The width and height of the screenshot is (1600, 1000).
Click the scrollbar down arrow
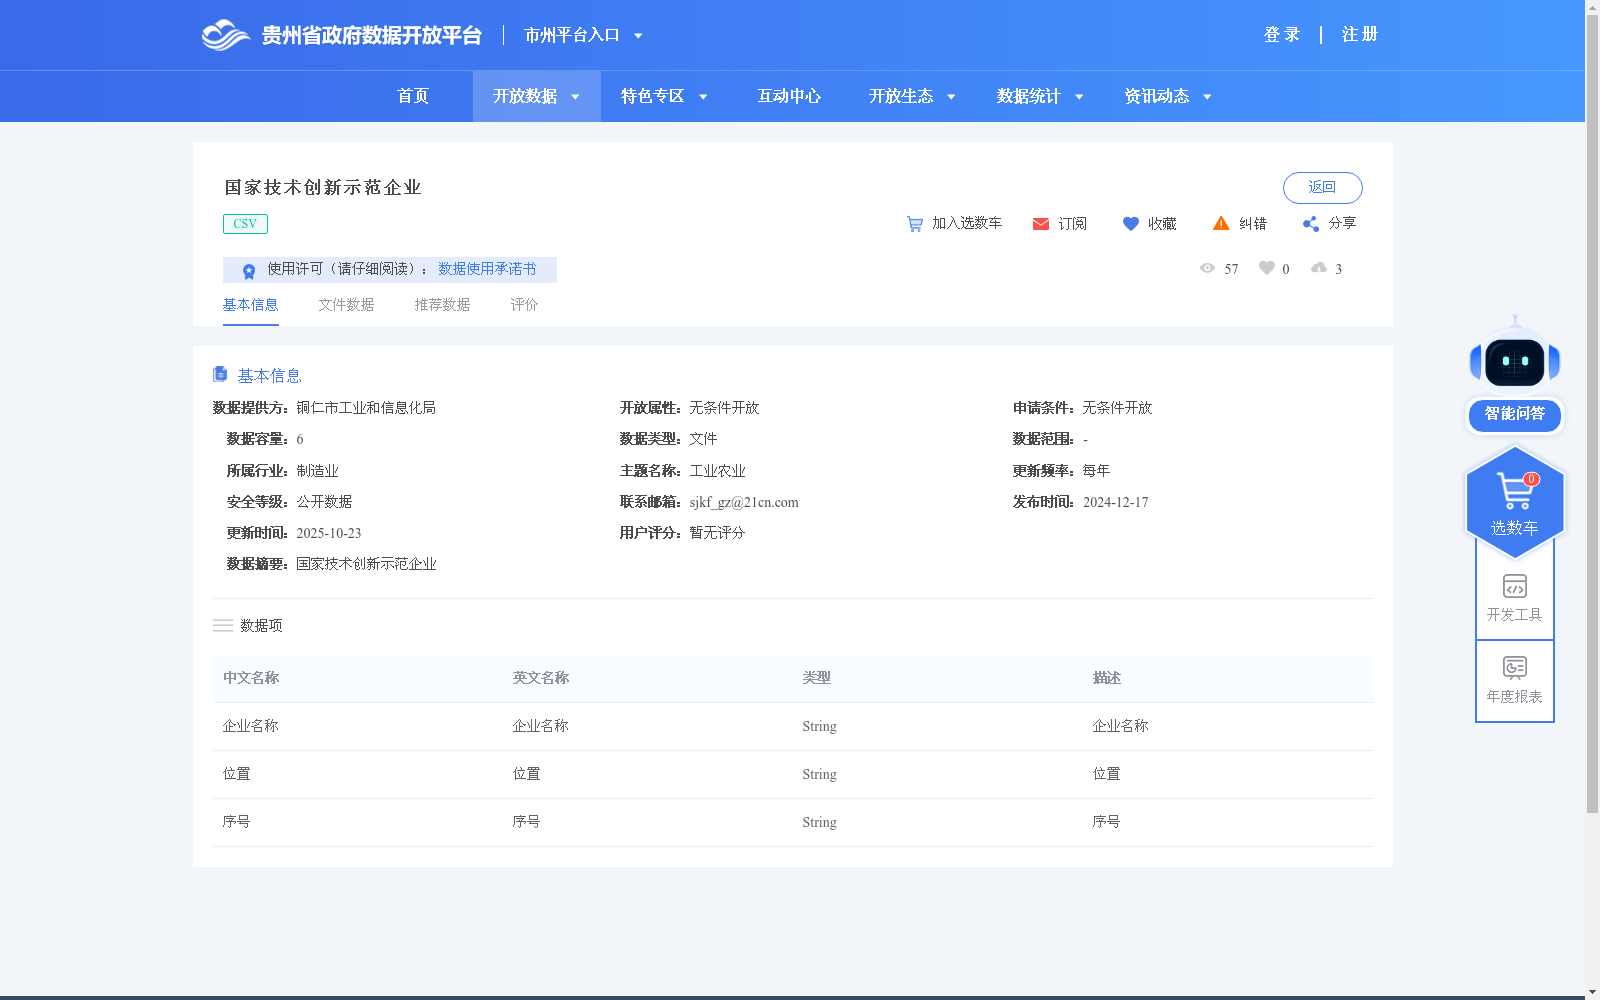click(x=1592, y=992)
